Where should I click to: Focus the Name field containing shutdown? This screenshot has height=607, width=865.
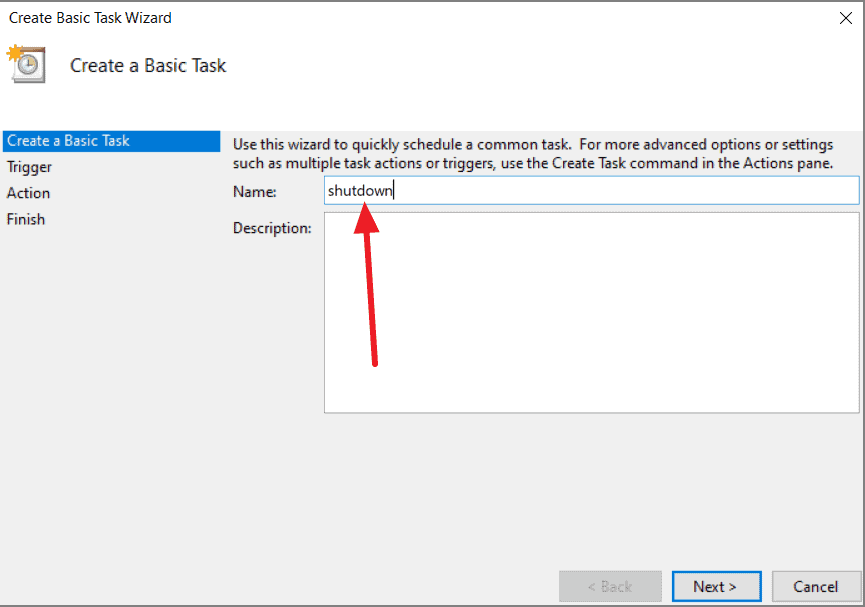click(591, 190)
